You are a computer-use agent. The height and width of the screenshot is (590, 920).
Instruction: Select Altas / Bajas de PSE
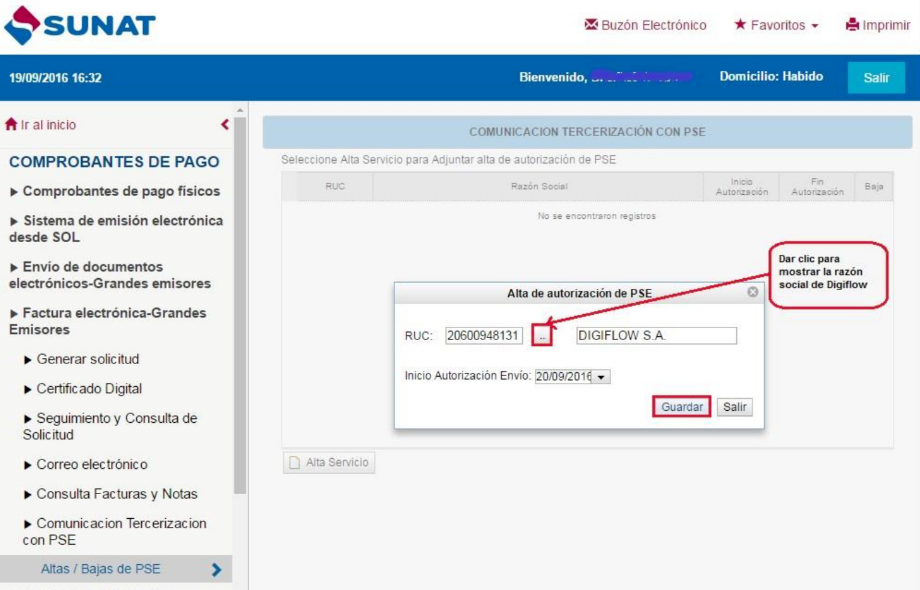[x=100, y=569]
